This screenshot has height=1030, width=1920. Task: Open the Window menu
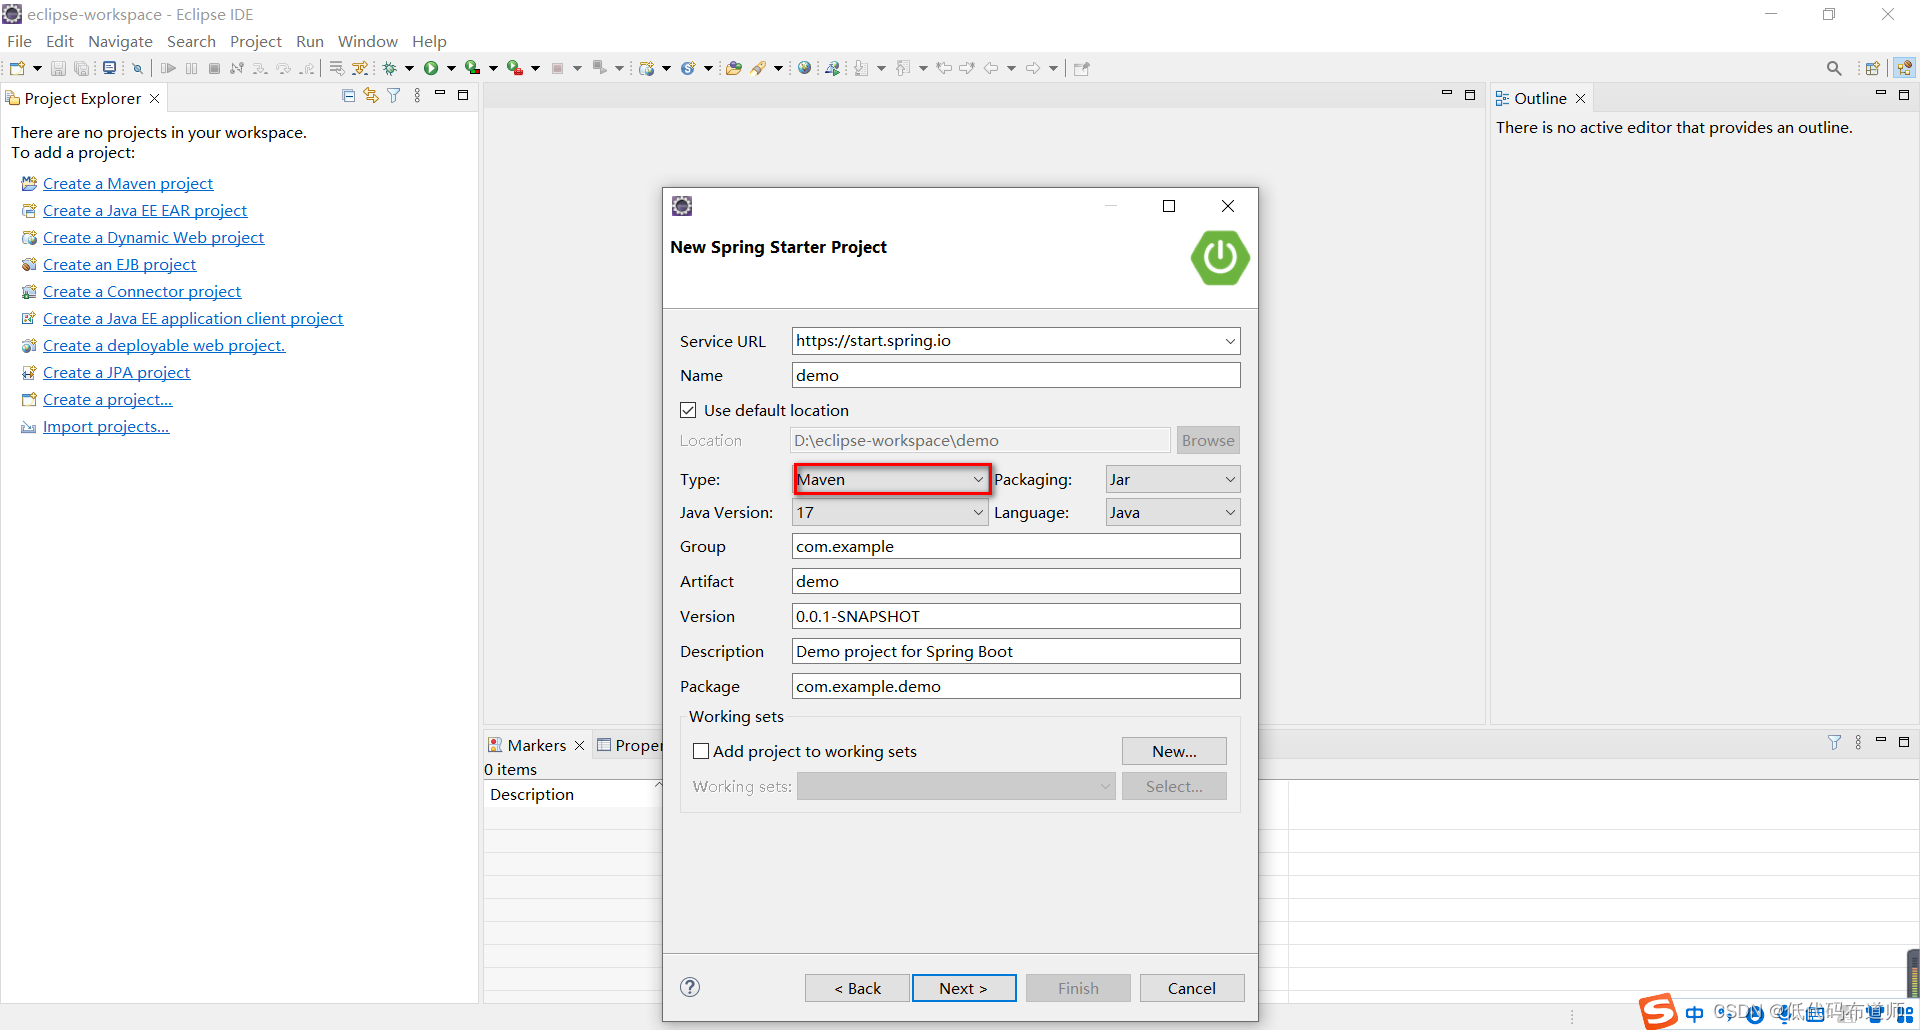coord(367,41)
